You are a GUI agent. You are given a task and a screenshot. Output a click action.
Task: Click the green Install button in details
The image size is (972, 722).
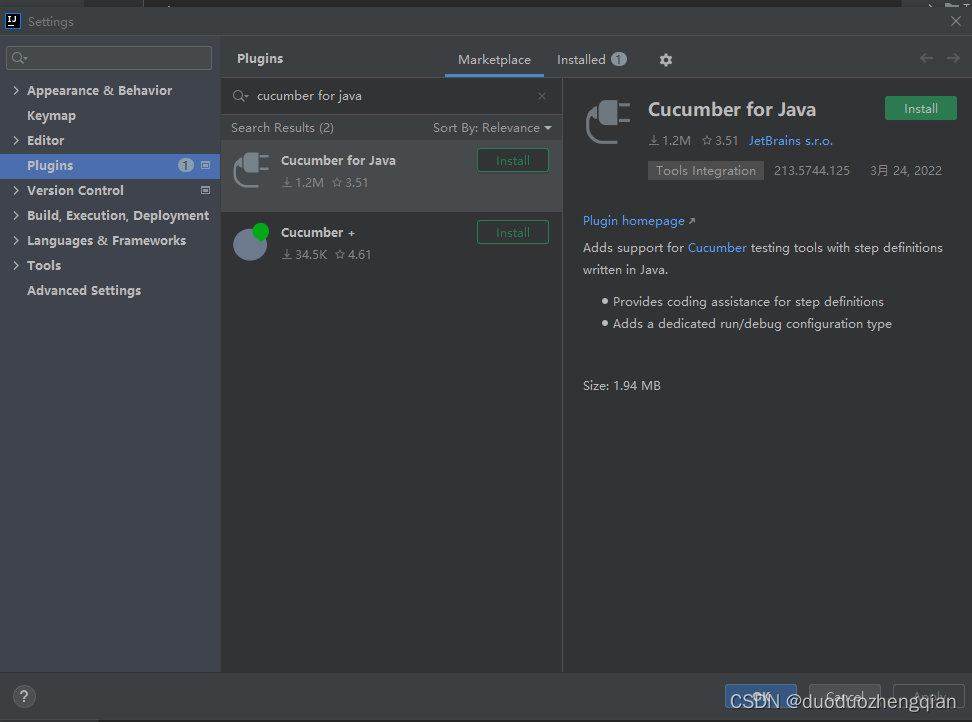[921, 108]
